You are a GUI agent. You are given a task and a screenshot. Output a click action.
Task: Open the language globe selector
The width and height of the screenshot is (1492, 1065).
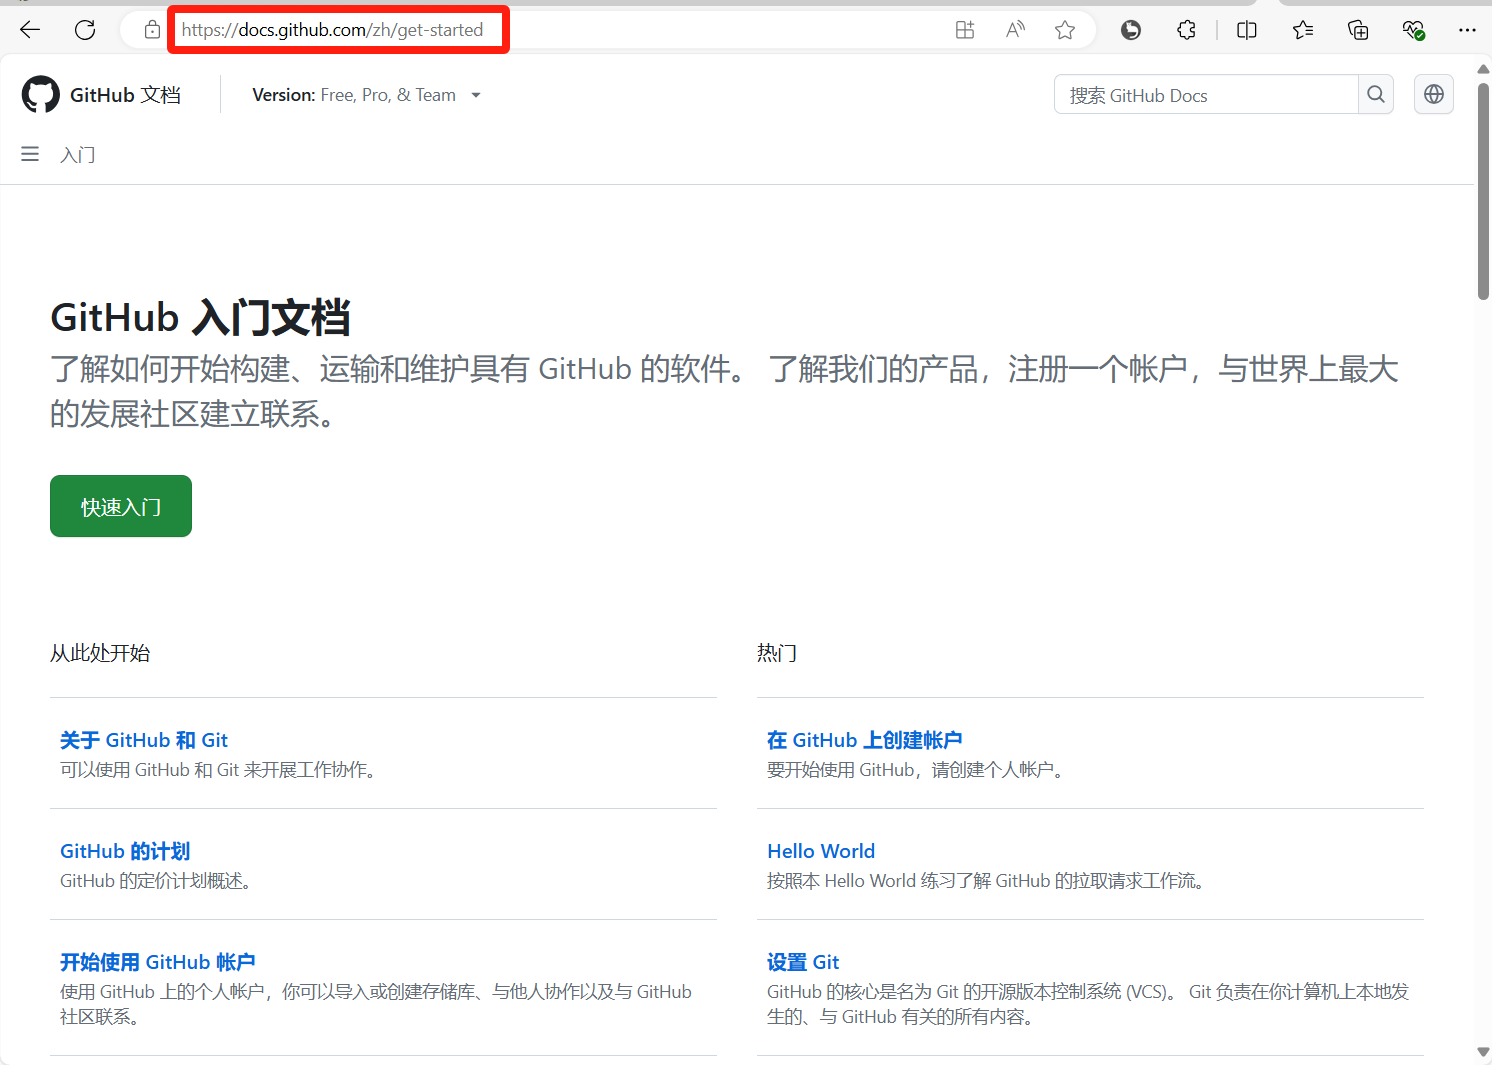click(x=1433, y=95)
